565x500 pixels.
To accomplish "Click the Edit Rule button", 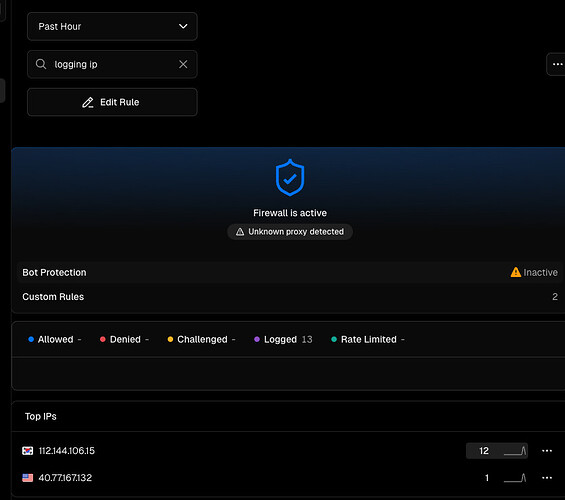I will (x=112, y=102).
